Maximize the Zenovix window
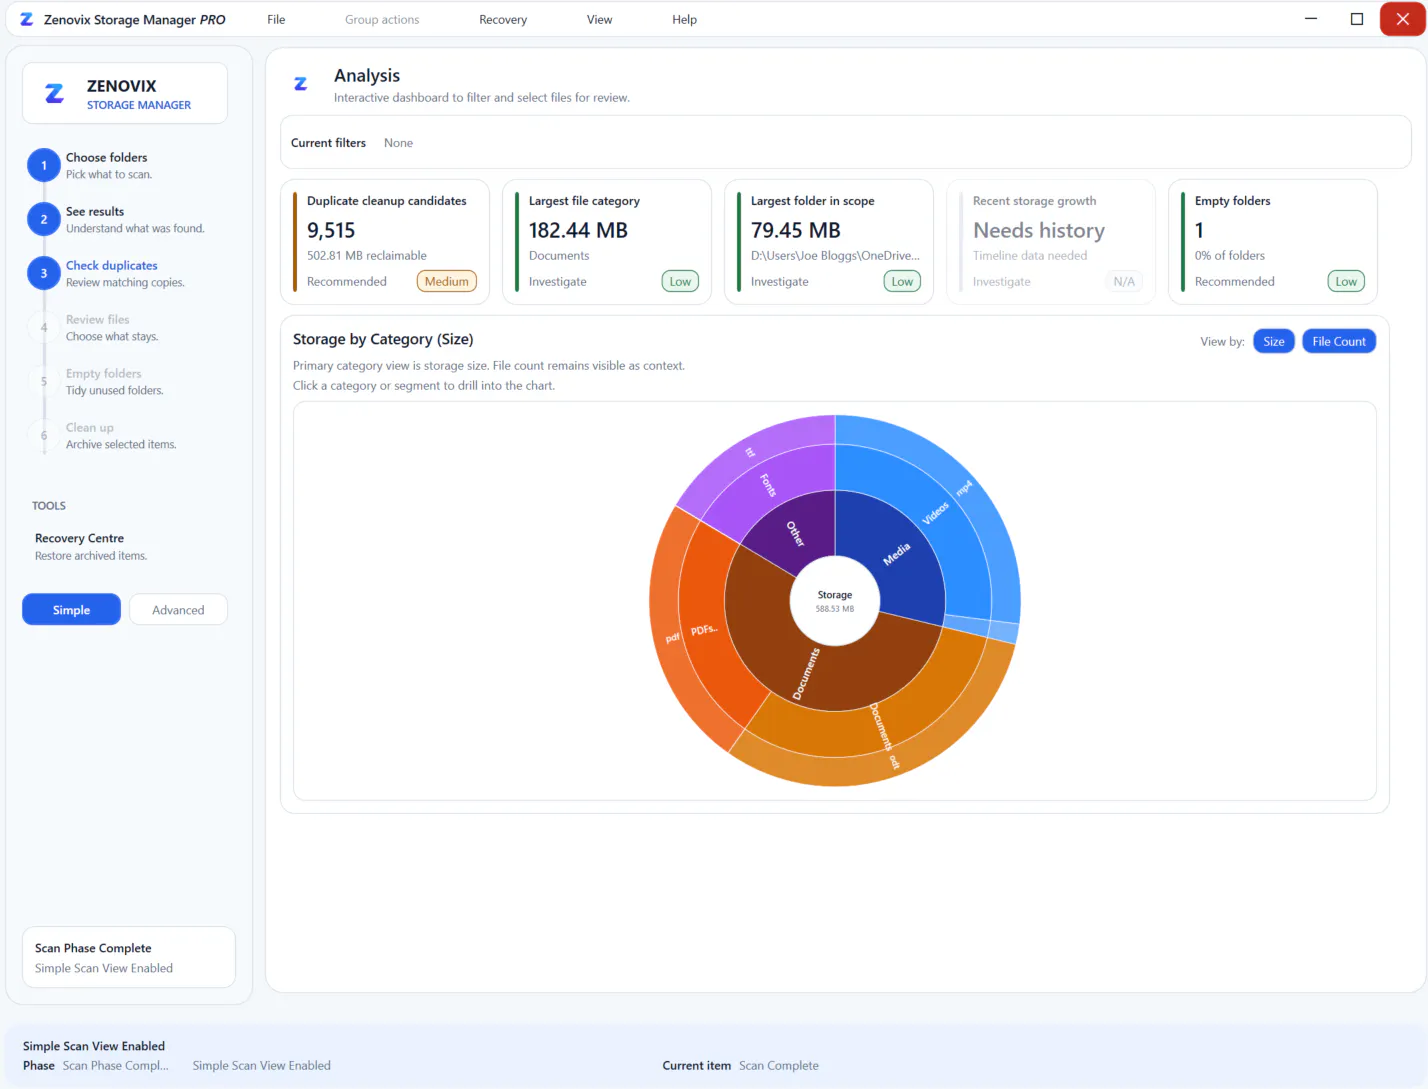This screenshot has height=1089, width=1428. pyautogui.click(x=1357, y=19)
